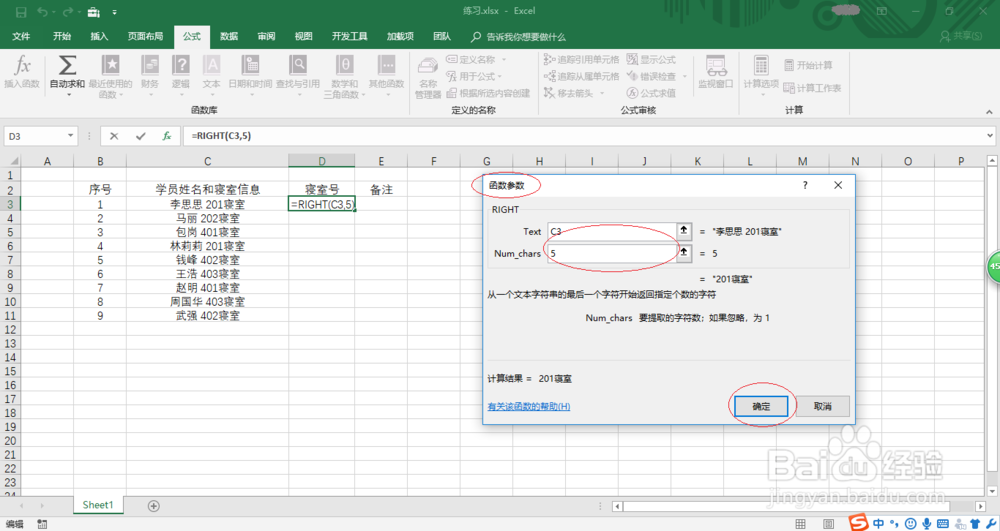The width and height of the screenshot is (1000, 531).
Task: Click column C header
Action: click(207, 161)
